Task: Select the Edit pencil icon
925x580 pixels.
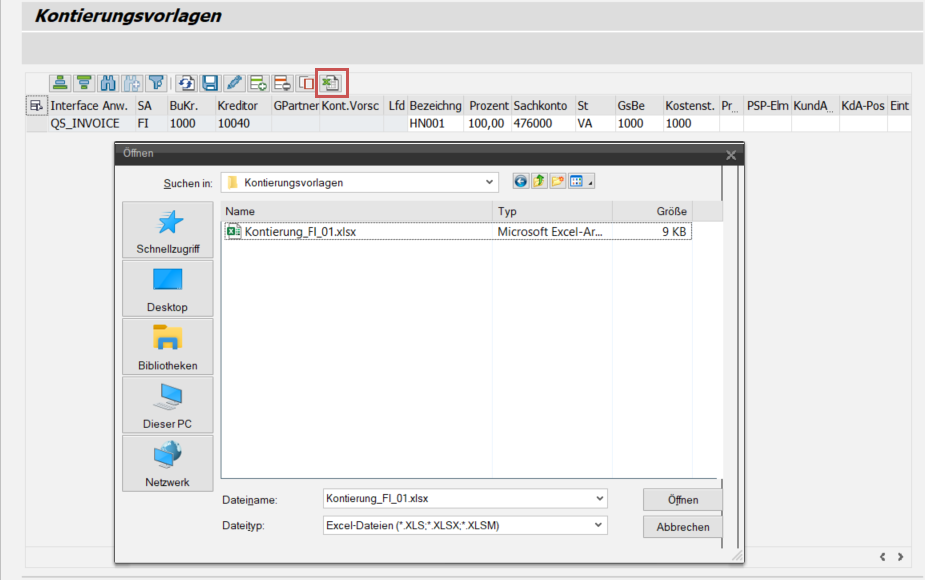Action: click(x=236, y=83)
